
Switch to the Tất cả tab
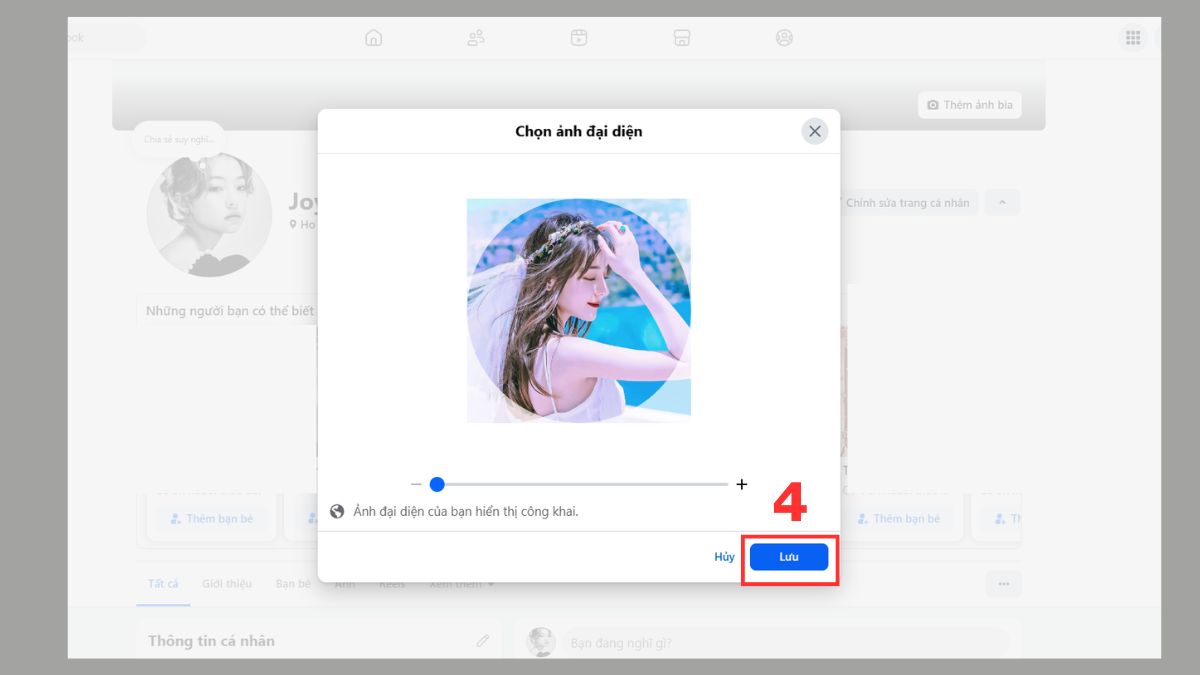click(163, 583)
